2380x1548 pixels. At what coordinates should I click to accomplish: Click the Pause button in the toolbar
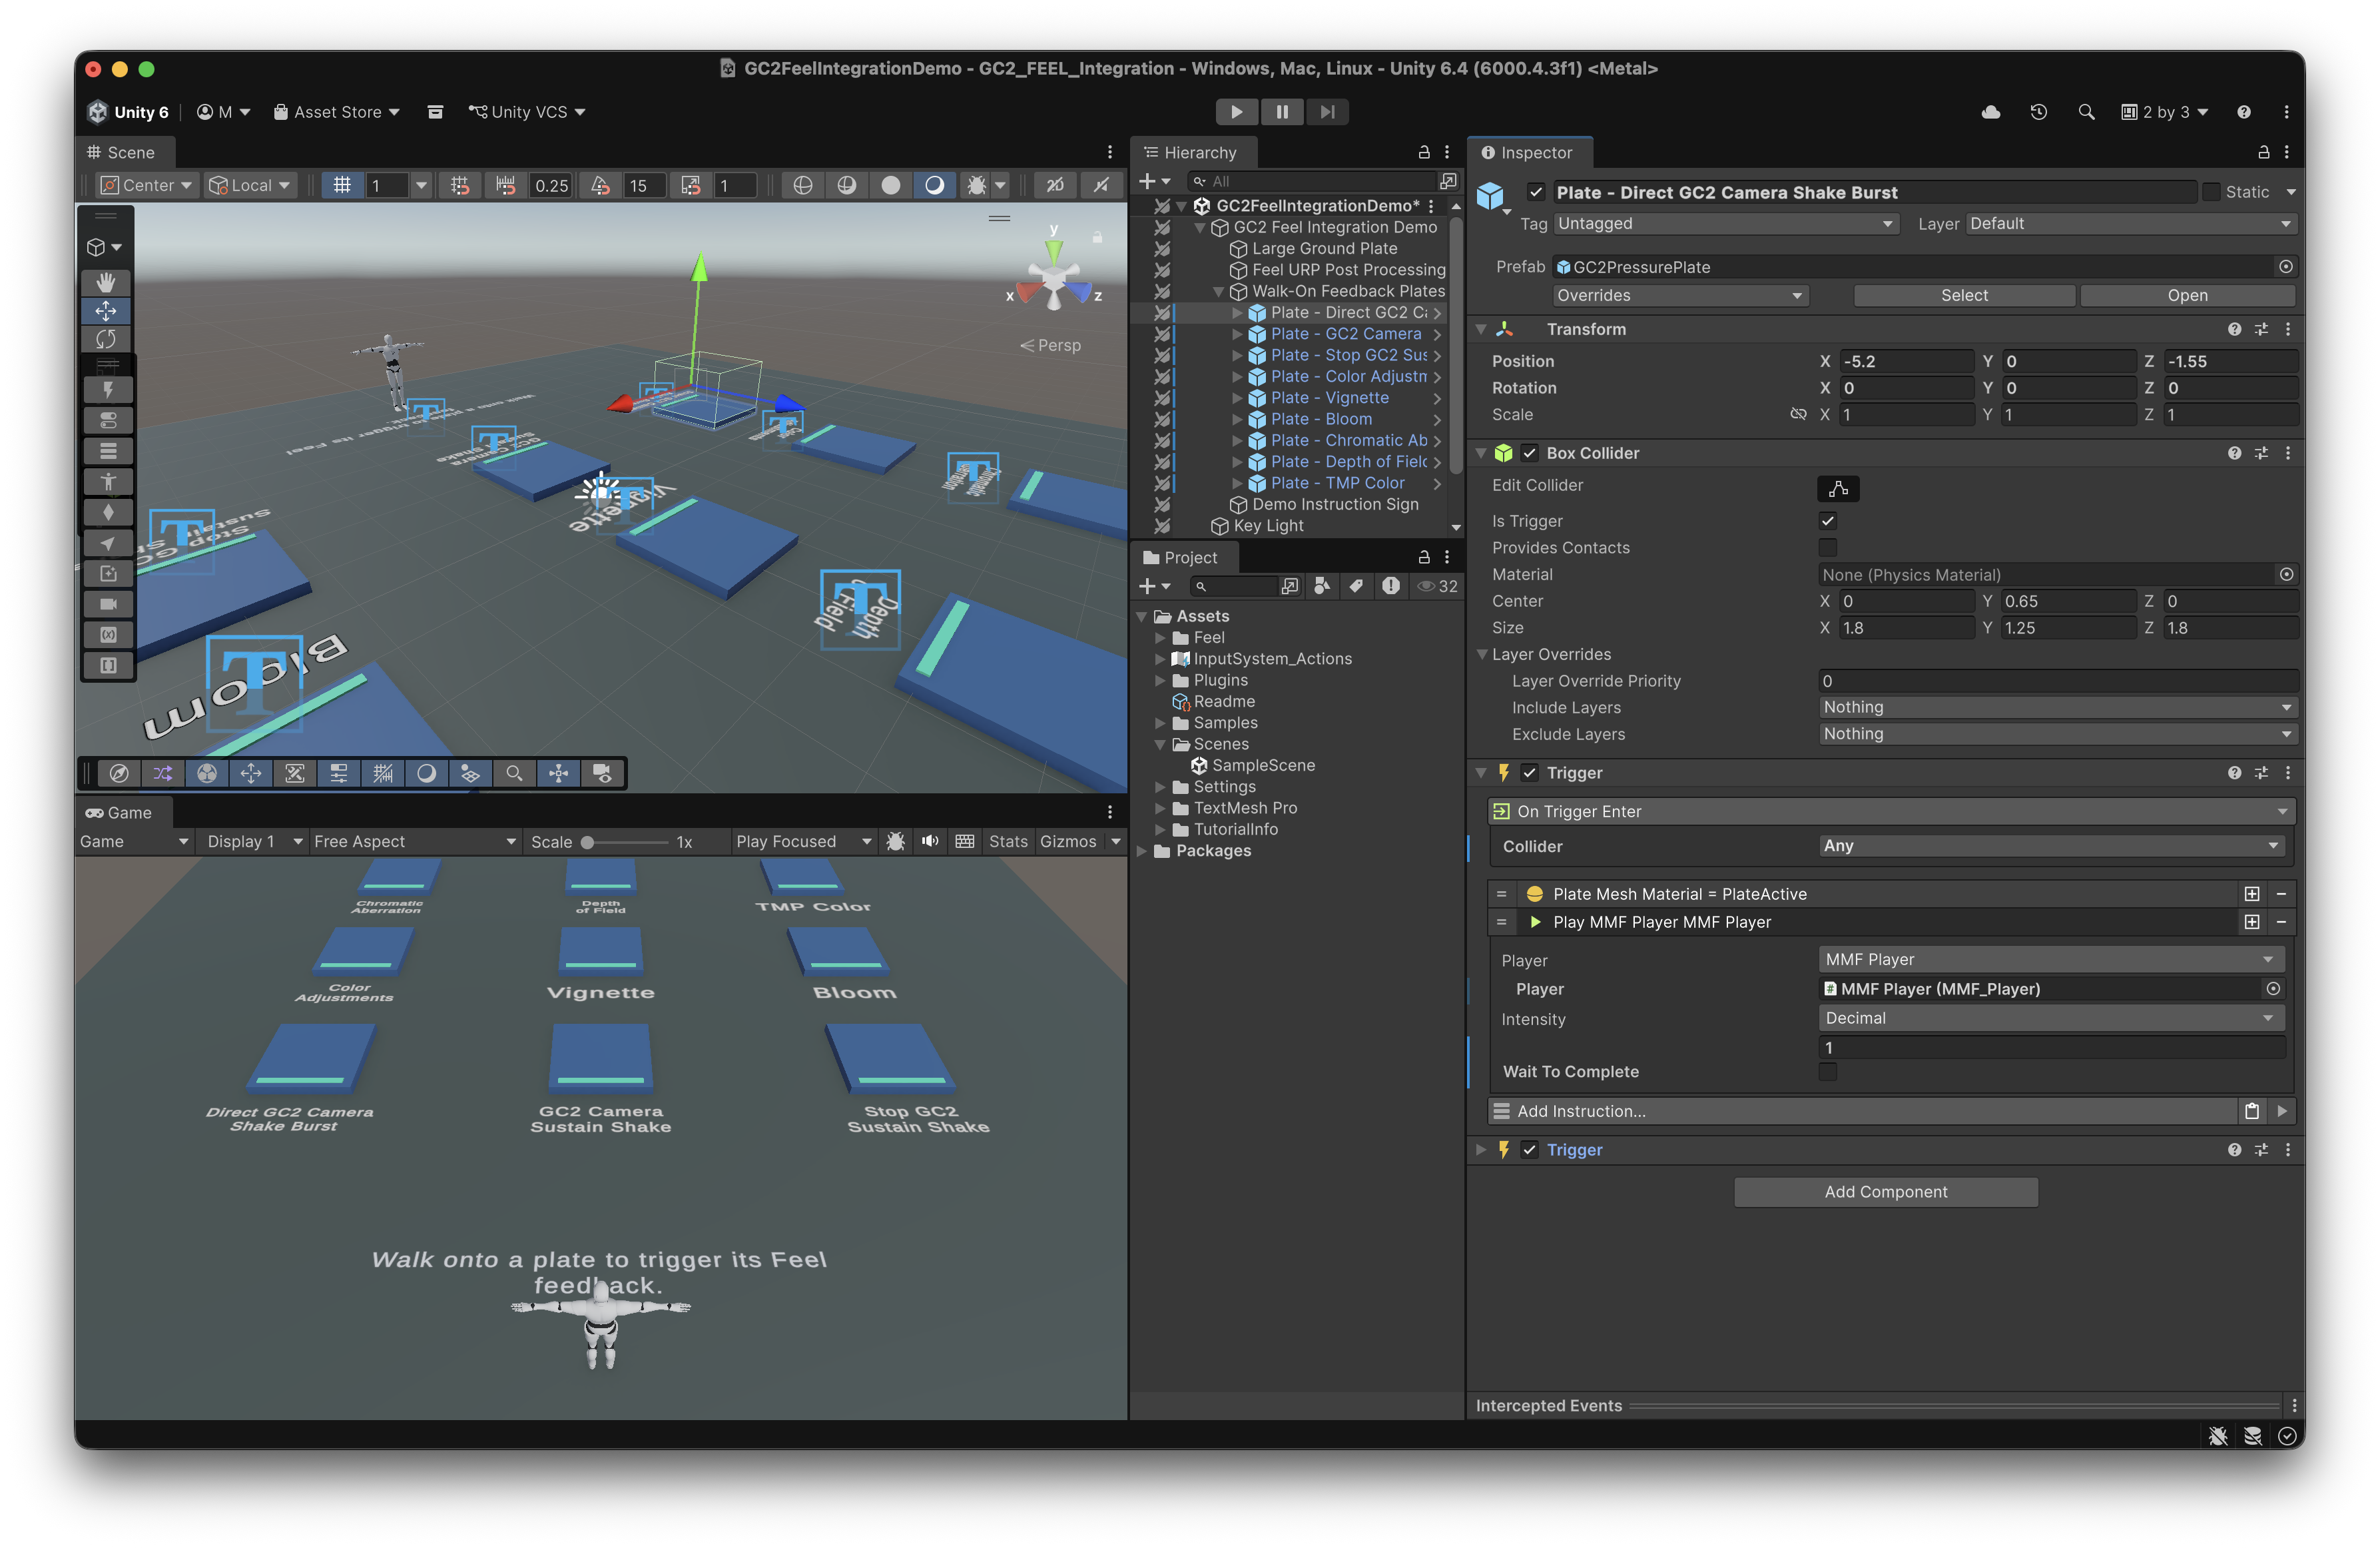(1282, 112)
